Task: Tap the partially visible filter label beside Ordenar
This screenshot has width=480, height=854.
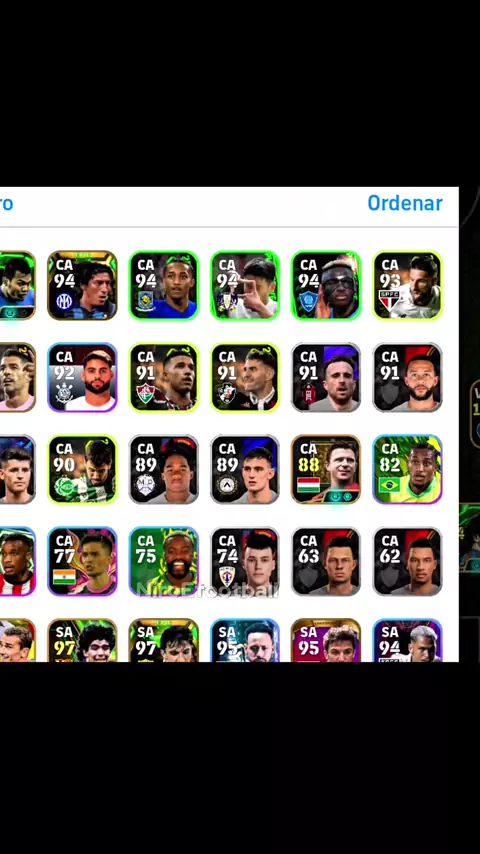Action: pyautogui.click(x=6, y=203)
